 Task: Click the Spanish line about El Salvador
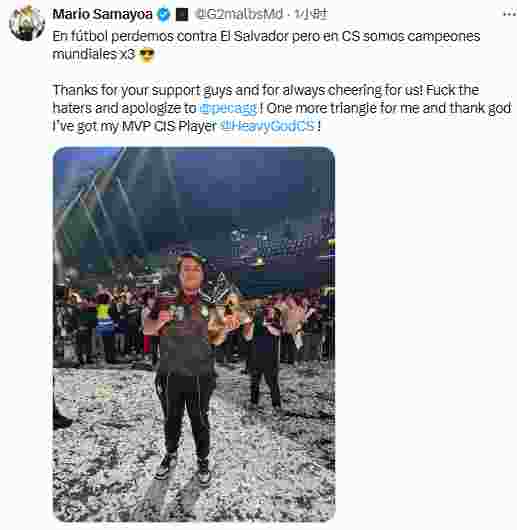[x=266, y=36]
